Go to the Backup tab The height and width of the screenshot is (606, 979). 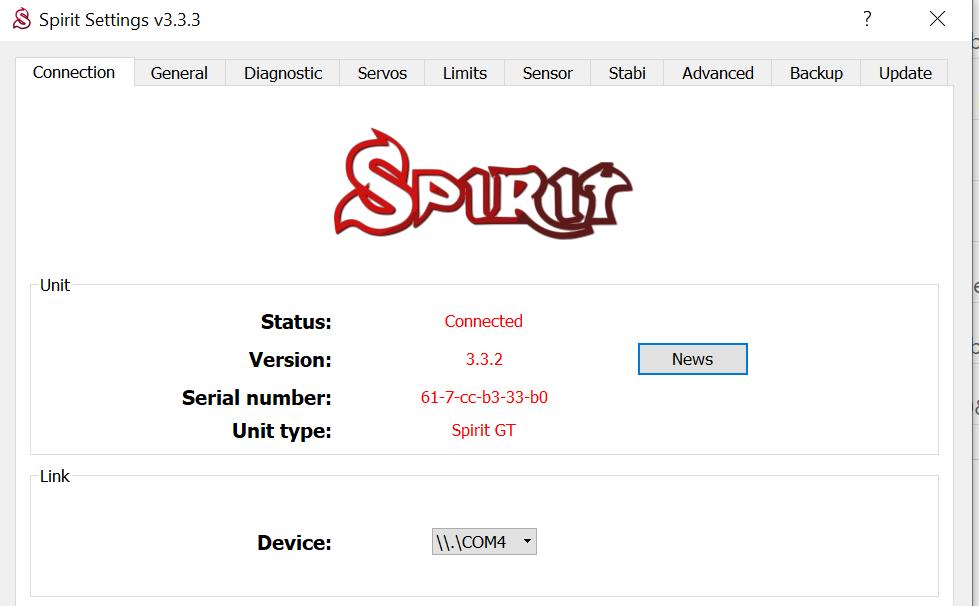coord(816,73)
